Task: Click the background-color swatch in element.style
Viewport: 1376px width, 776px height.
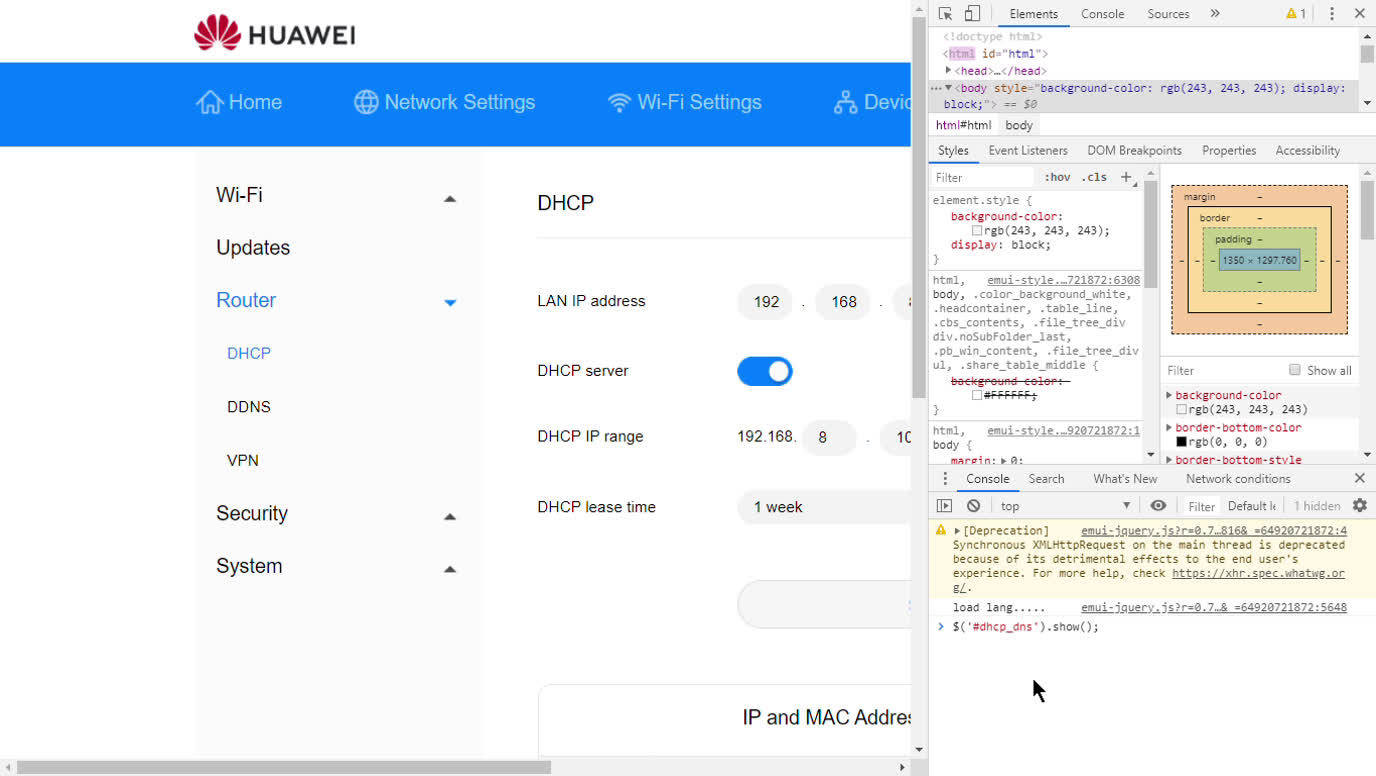Action: point(977,231)
